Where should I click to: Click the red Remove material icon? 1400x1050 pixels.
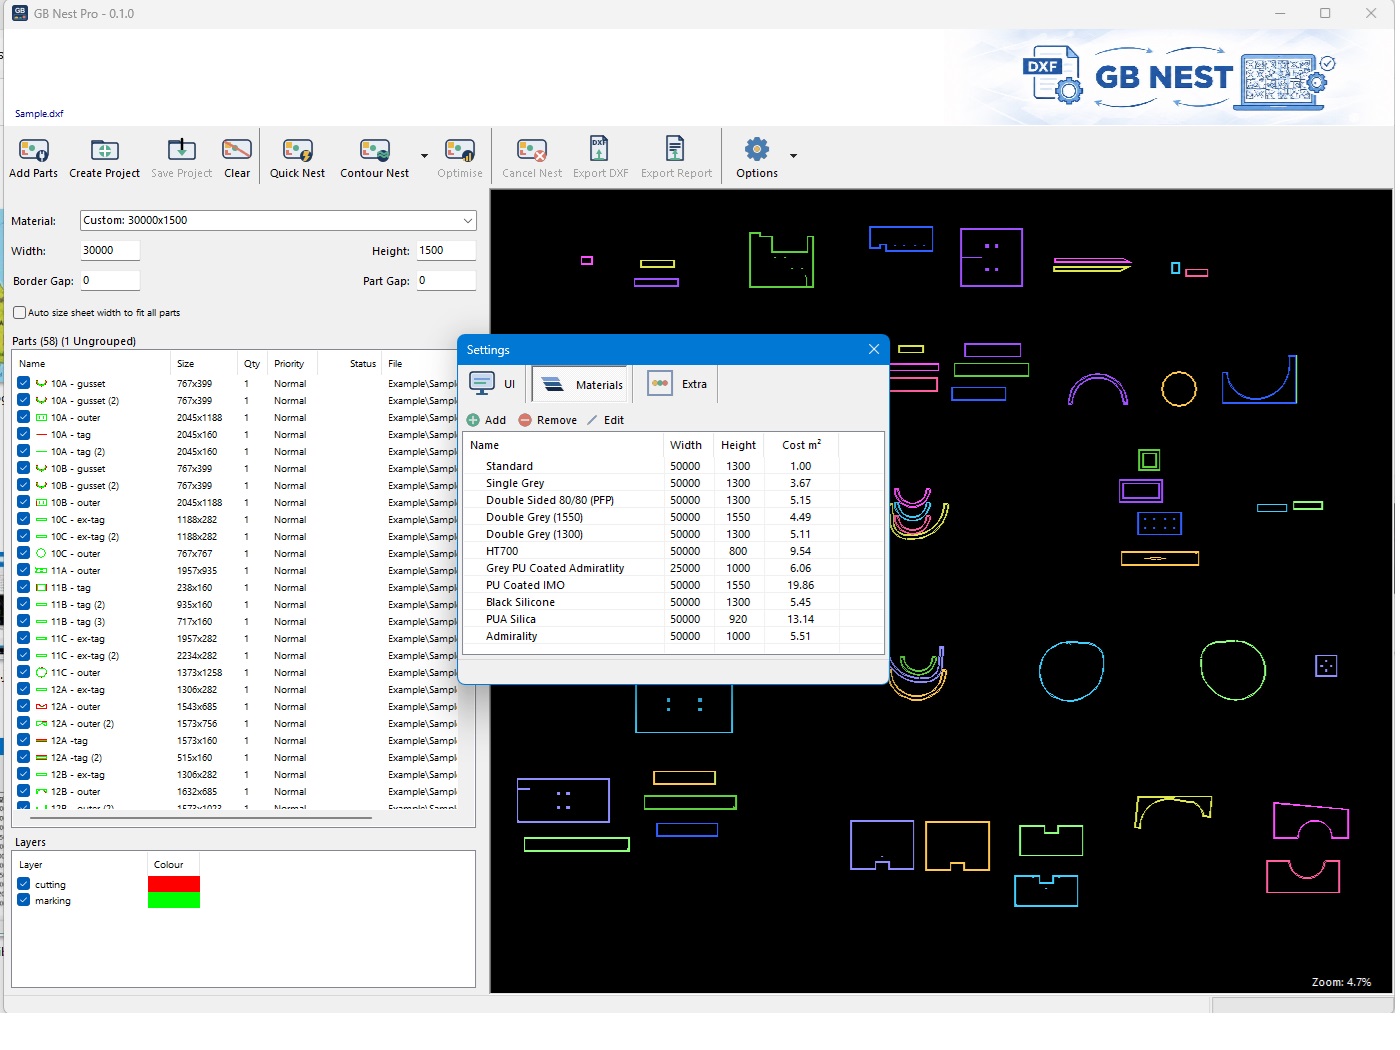tap(525, 420)
